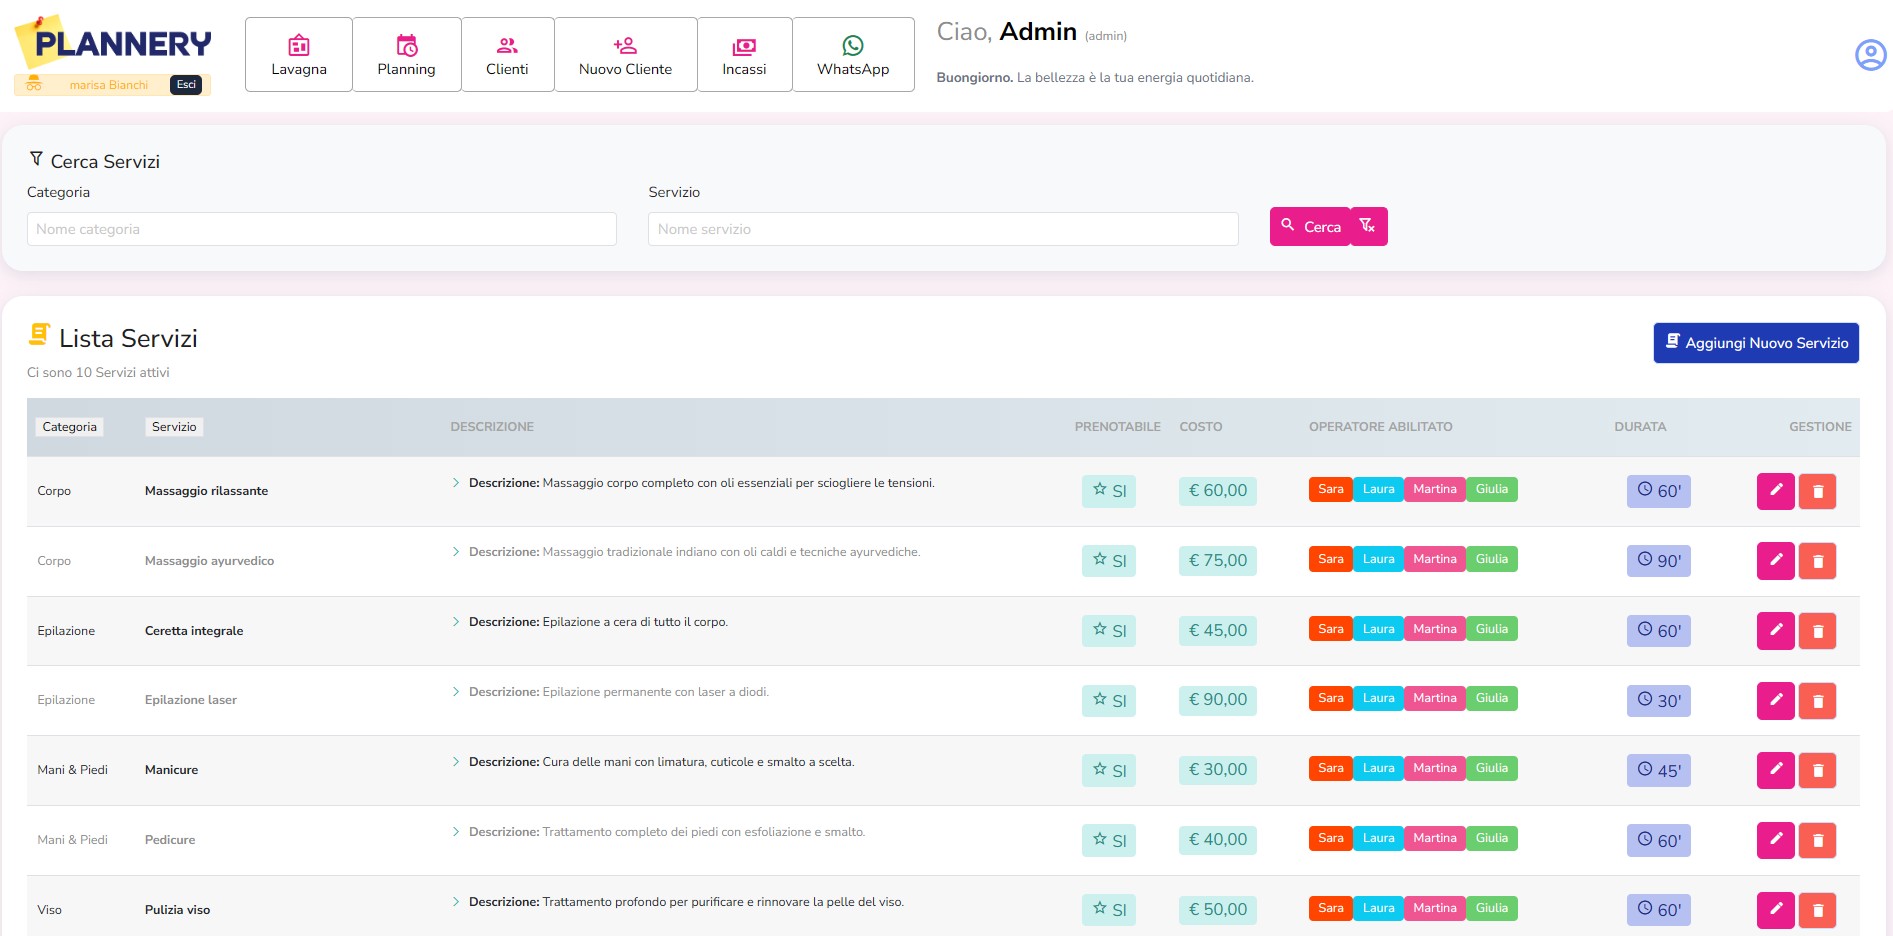Edit Ceretta integrale with pencil icon
This screenshot has height=936, width=1893.
click(1776, 631)
